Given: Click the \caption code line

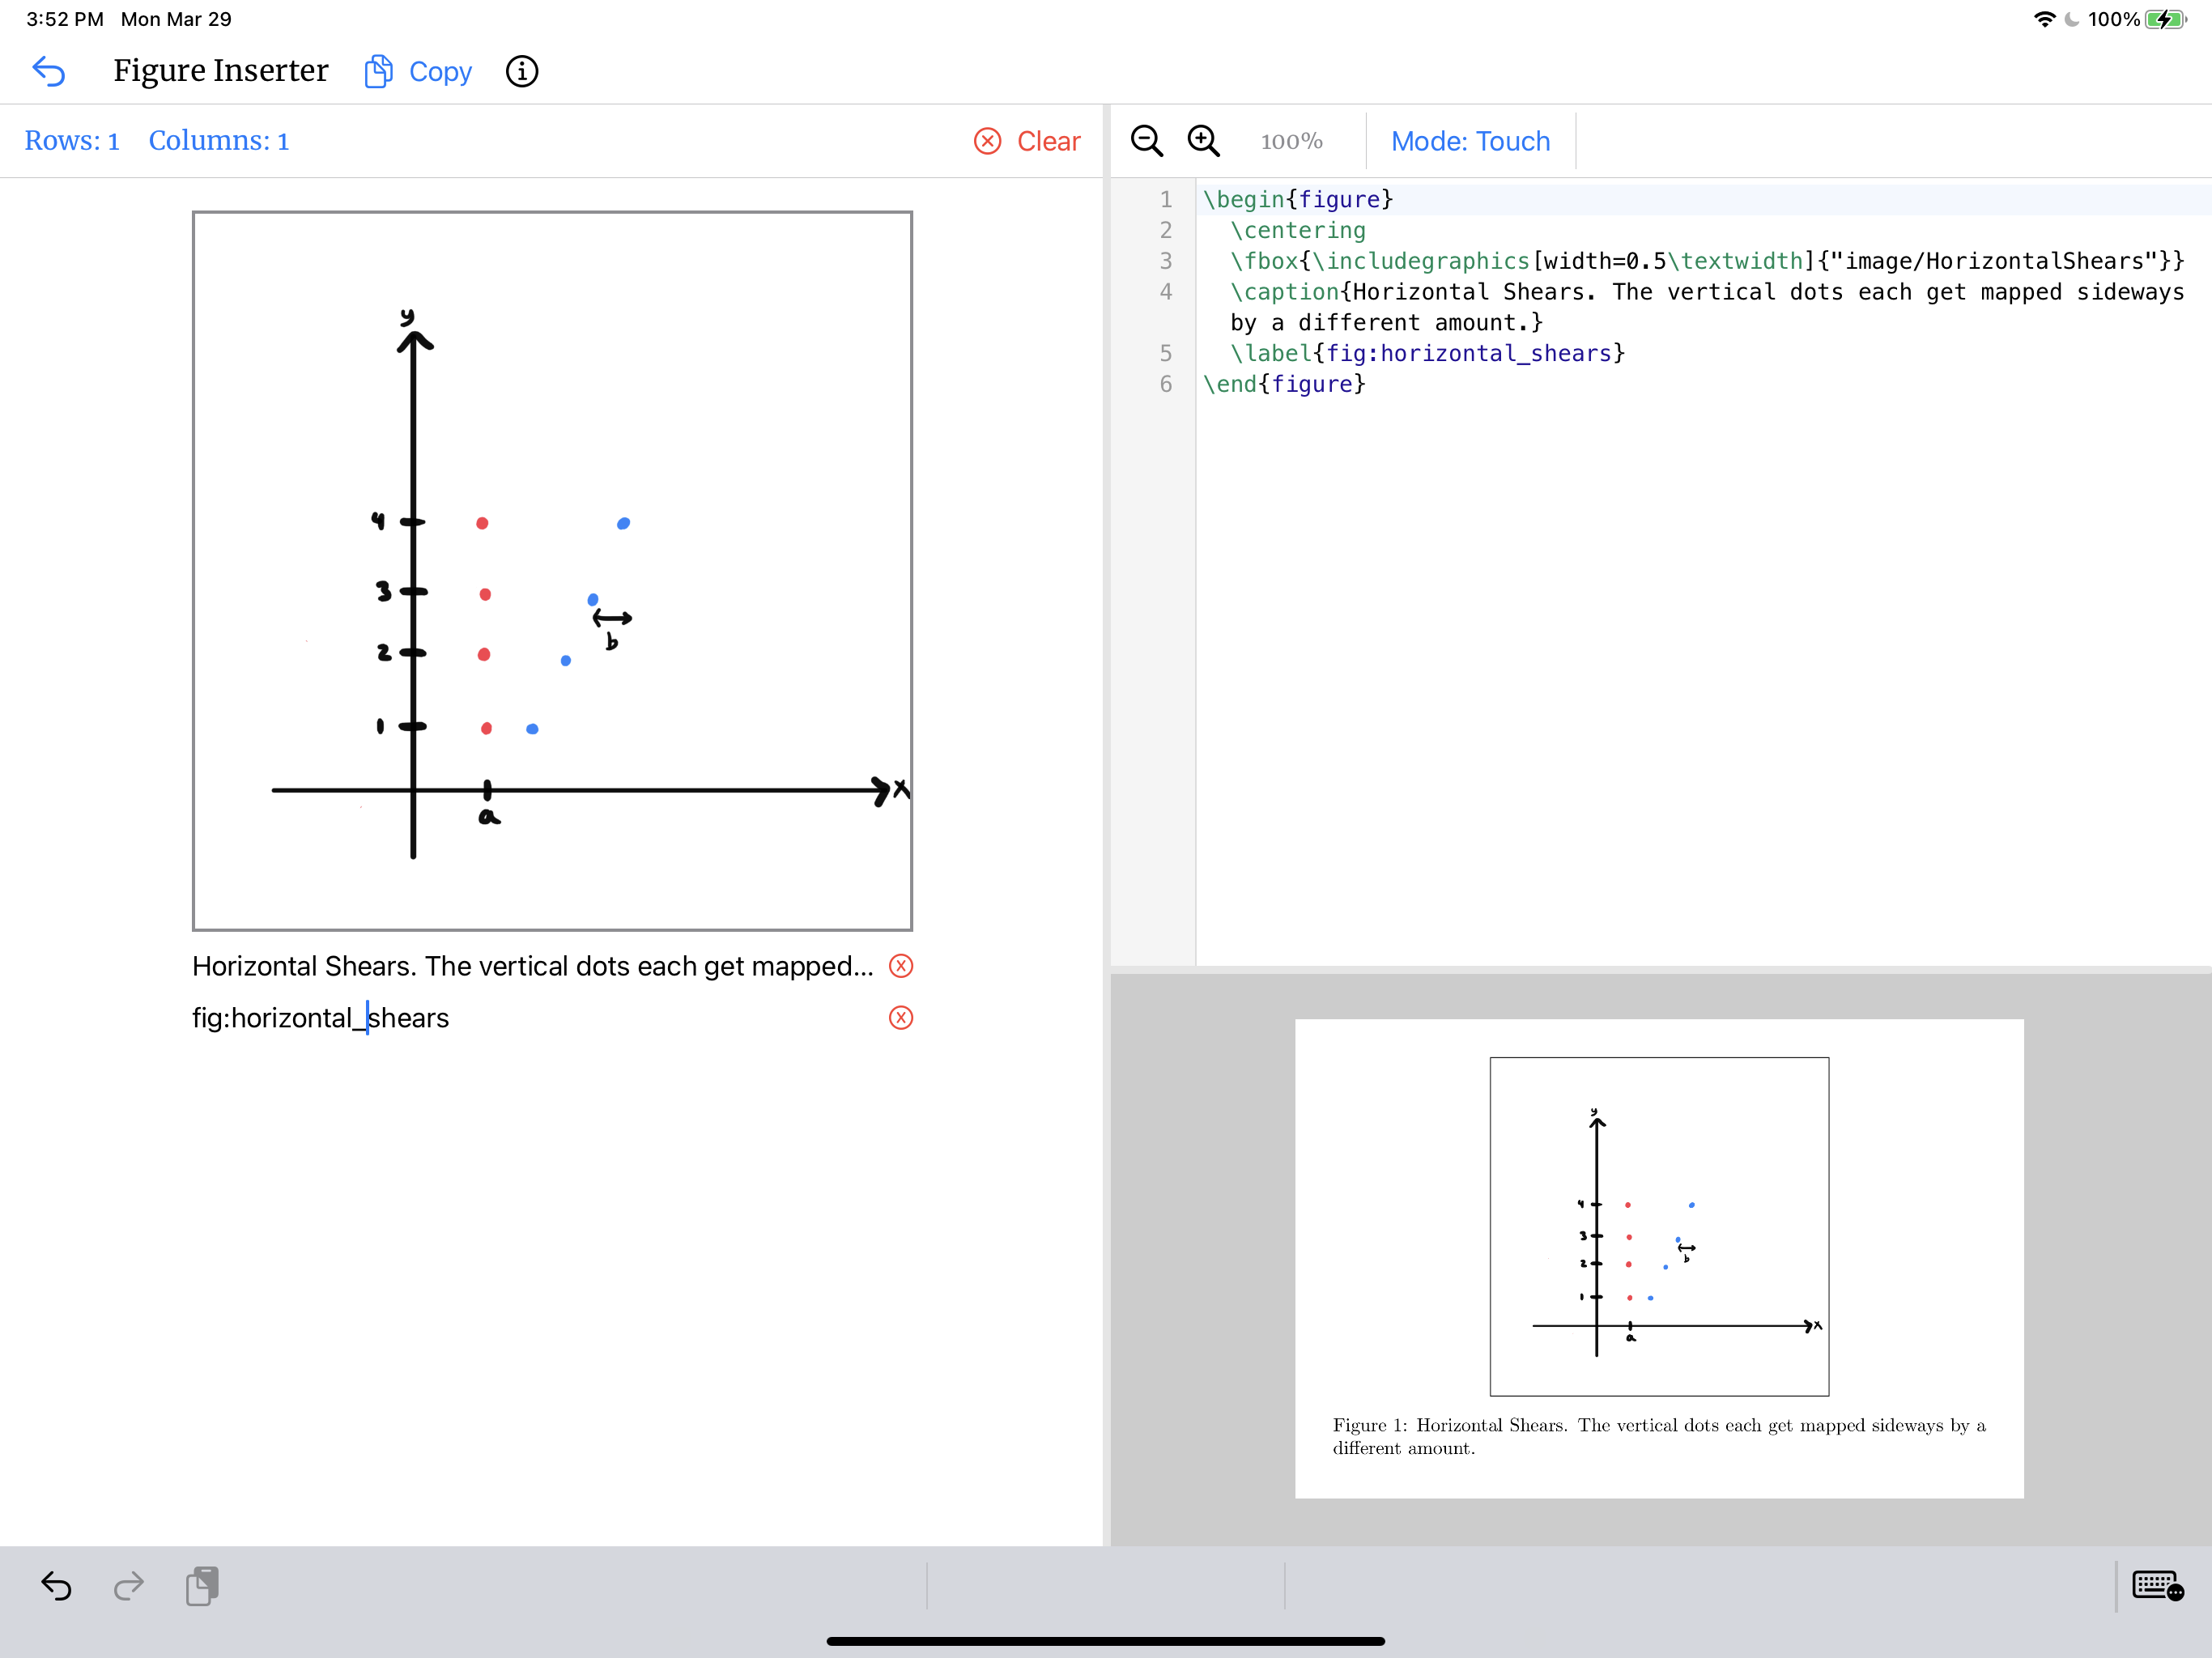Looking at the screenshot, I should [x=1706, y=307].
